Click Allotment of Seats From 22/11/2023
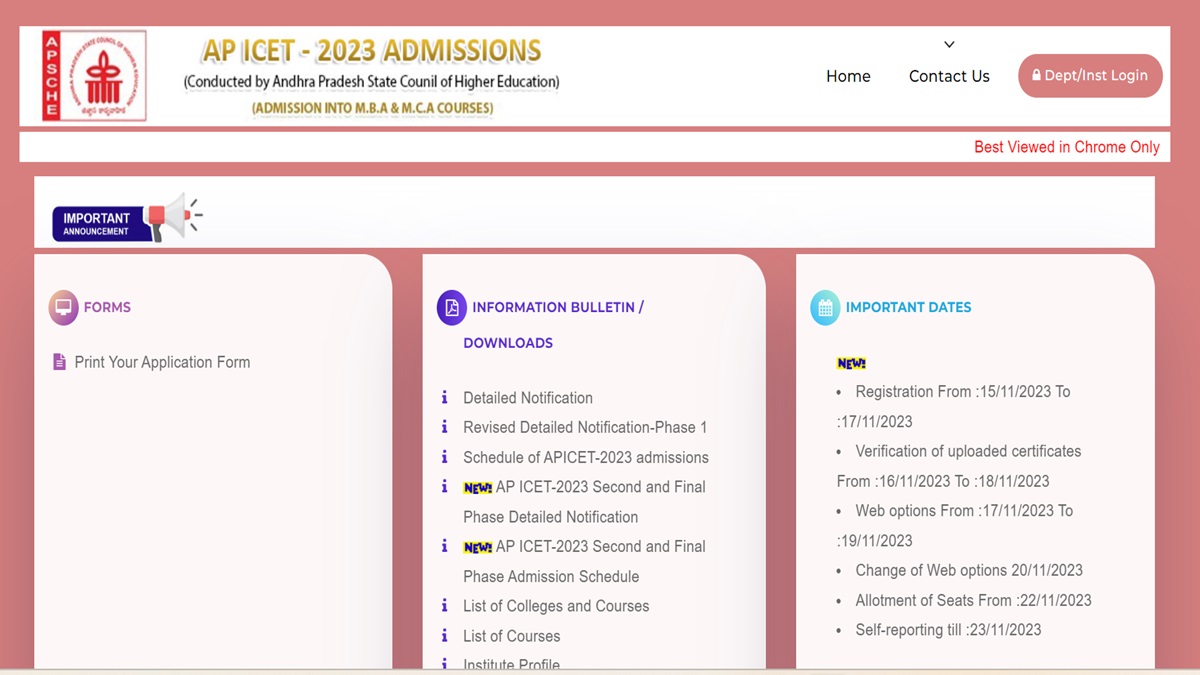The height and width of the screenshot is (675, 1200). [x=973, y=600]
